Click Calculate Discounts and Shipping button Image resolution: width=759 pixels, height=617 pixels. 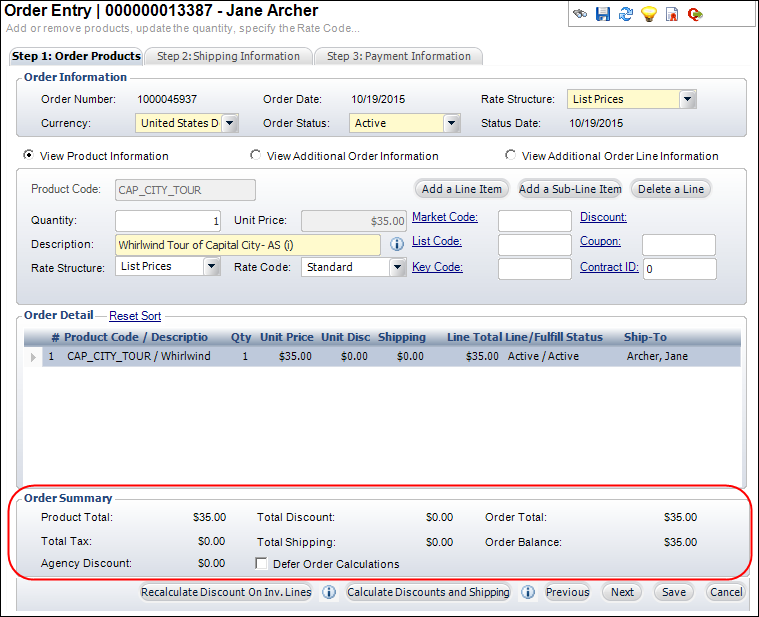pyautogui.click(x=428, y=592)
